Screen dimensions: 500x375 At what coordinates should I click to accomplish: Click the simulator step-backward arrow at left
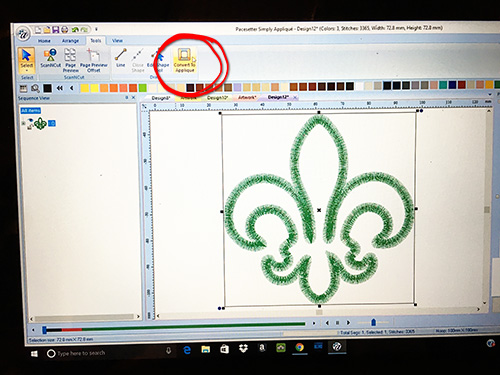[x=33, y=330]
